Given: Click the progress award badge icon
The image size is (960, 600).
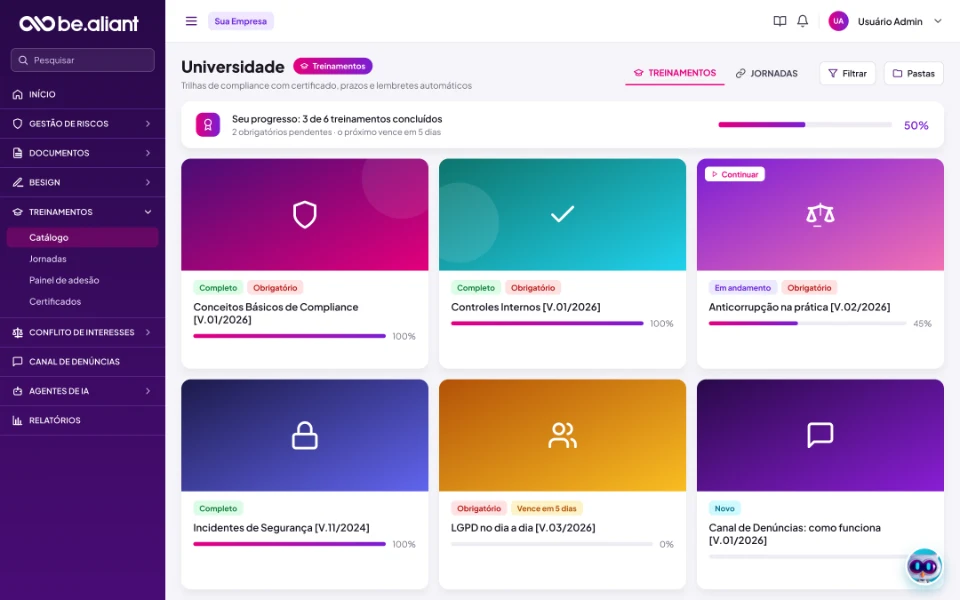Looking at the screenshot, I should click(208, 125).
